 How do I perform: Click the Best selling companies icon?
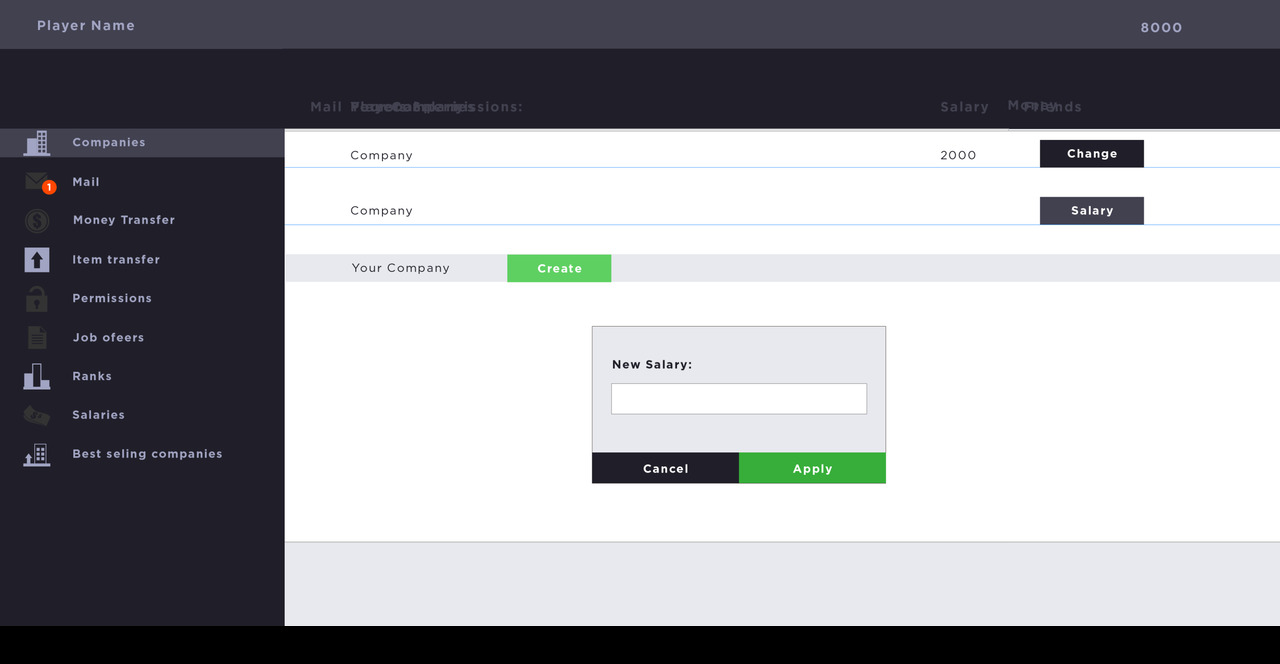coord(37,455)
